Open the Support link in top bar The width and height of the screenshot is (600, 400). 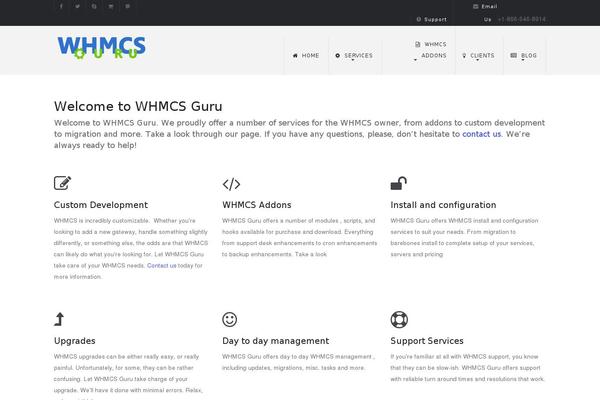click(432, 19)
